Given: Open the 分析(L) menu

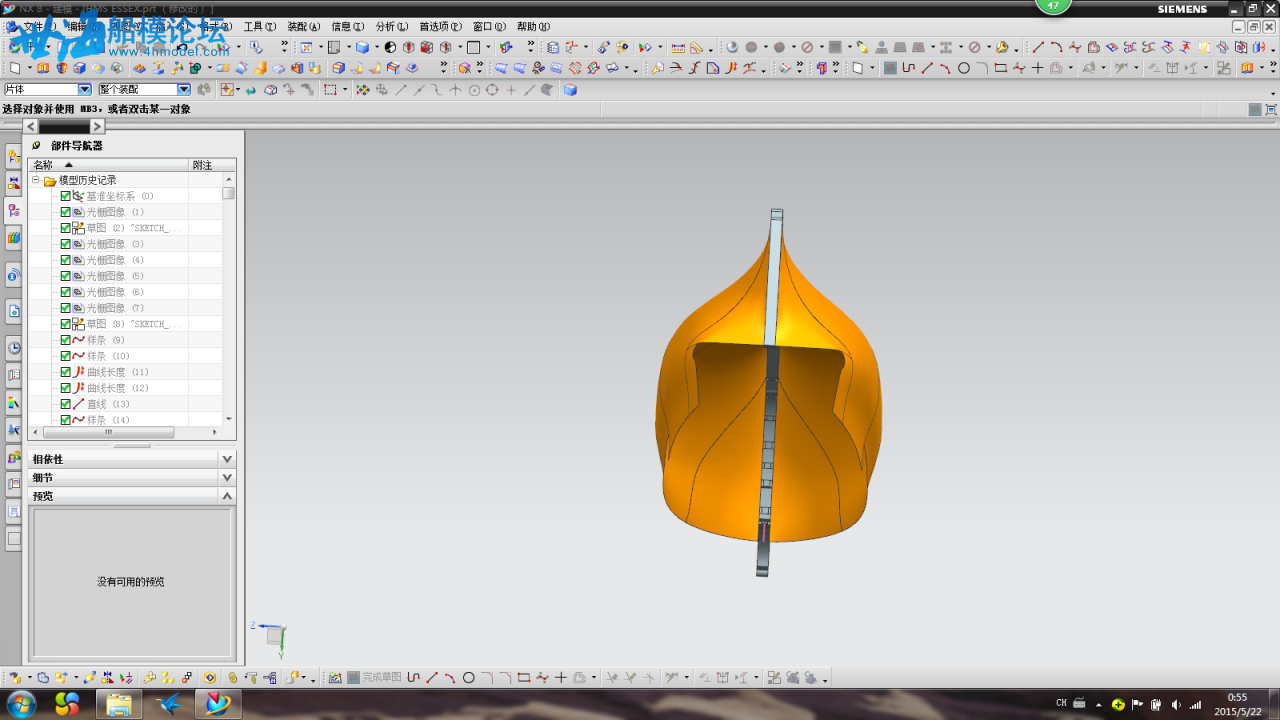Looking at the screenshot, I should point(392,27).
